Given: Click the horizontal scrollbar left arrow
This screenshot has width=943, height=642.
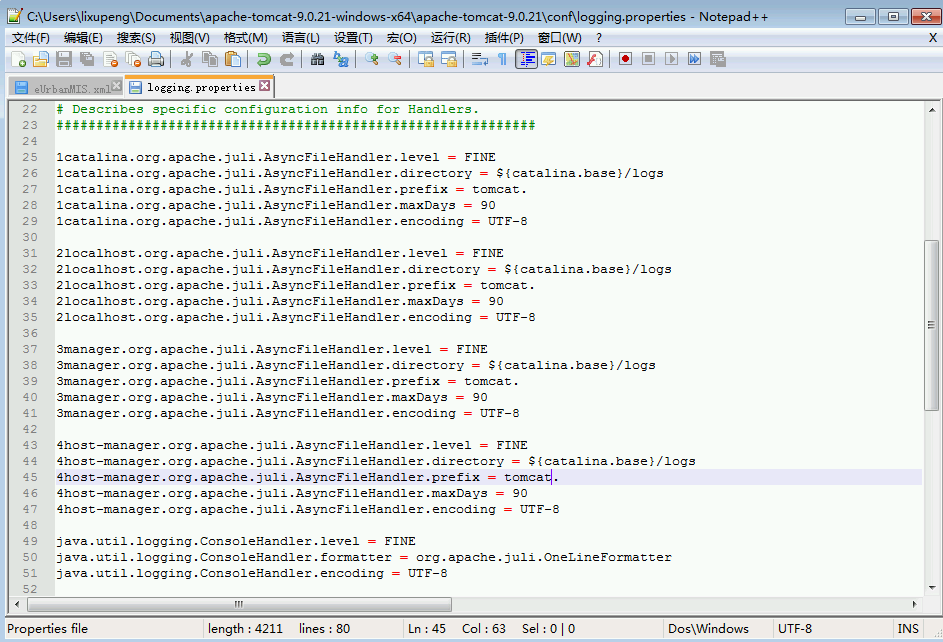Looking at the screenshot, I should 17,604.
